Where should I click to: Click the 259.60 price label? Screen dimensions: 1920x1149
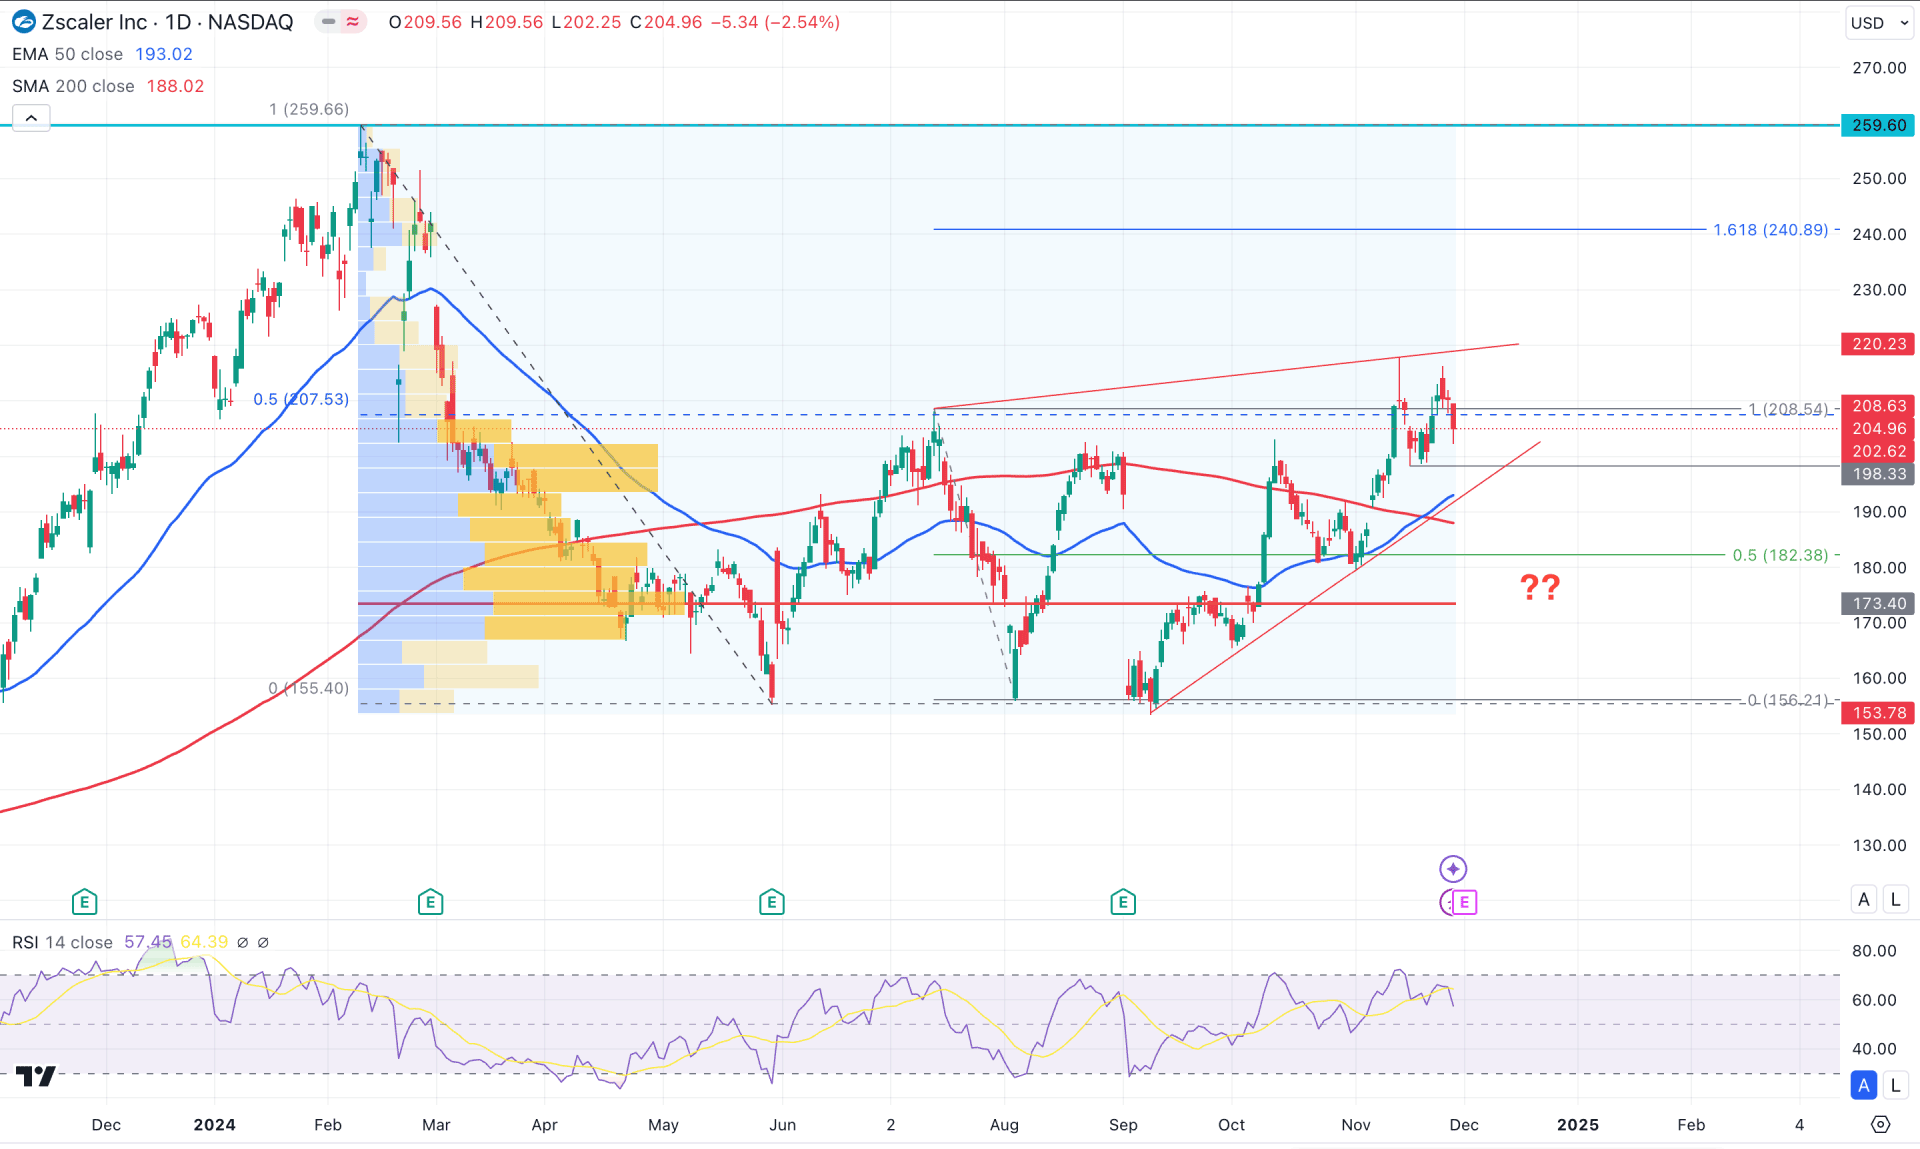pos(1878,125)
